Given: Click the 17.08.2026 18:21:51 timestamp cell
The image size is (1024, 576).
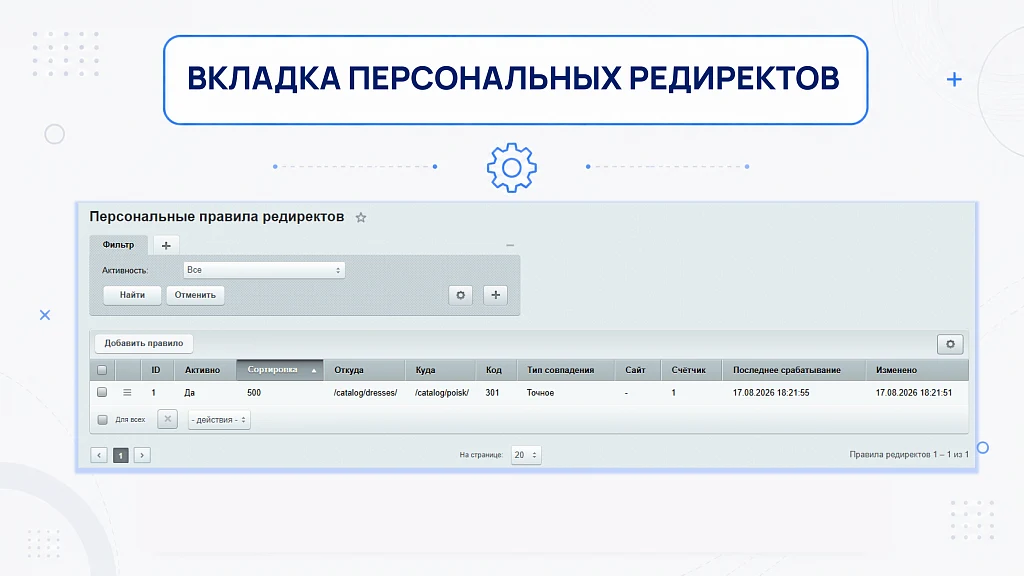Looking at the screenshot, I should [914, 393].
